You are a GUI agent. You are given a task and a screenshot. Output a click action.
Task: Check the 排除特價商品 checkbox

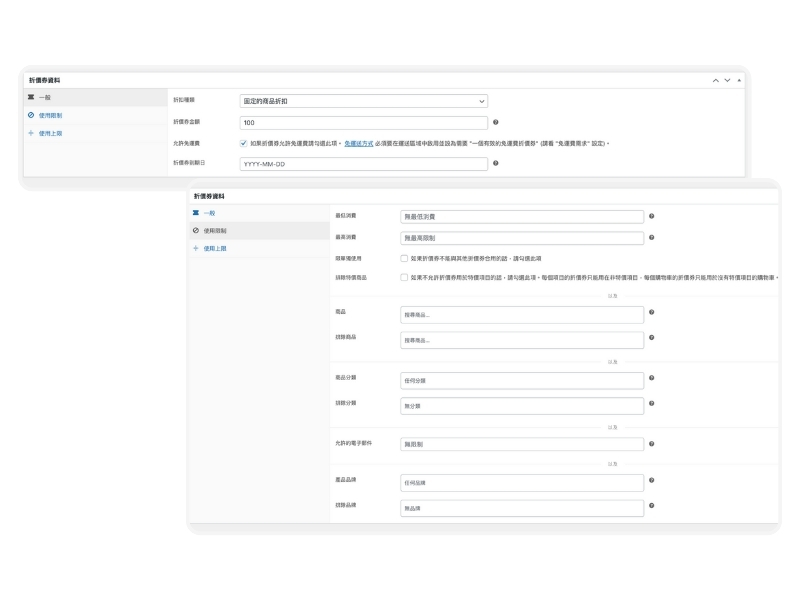(x=404, y=277)
